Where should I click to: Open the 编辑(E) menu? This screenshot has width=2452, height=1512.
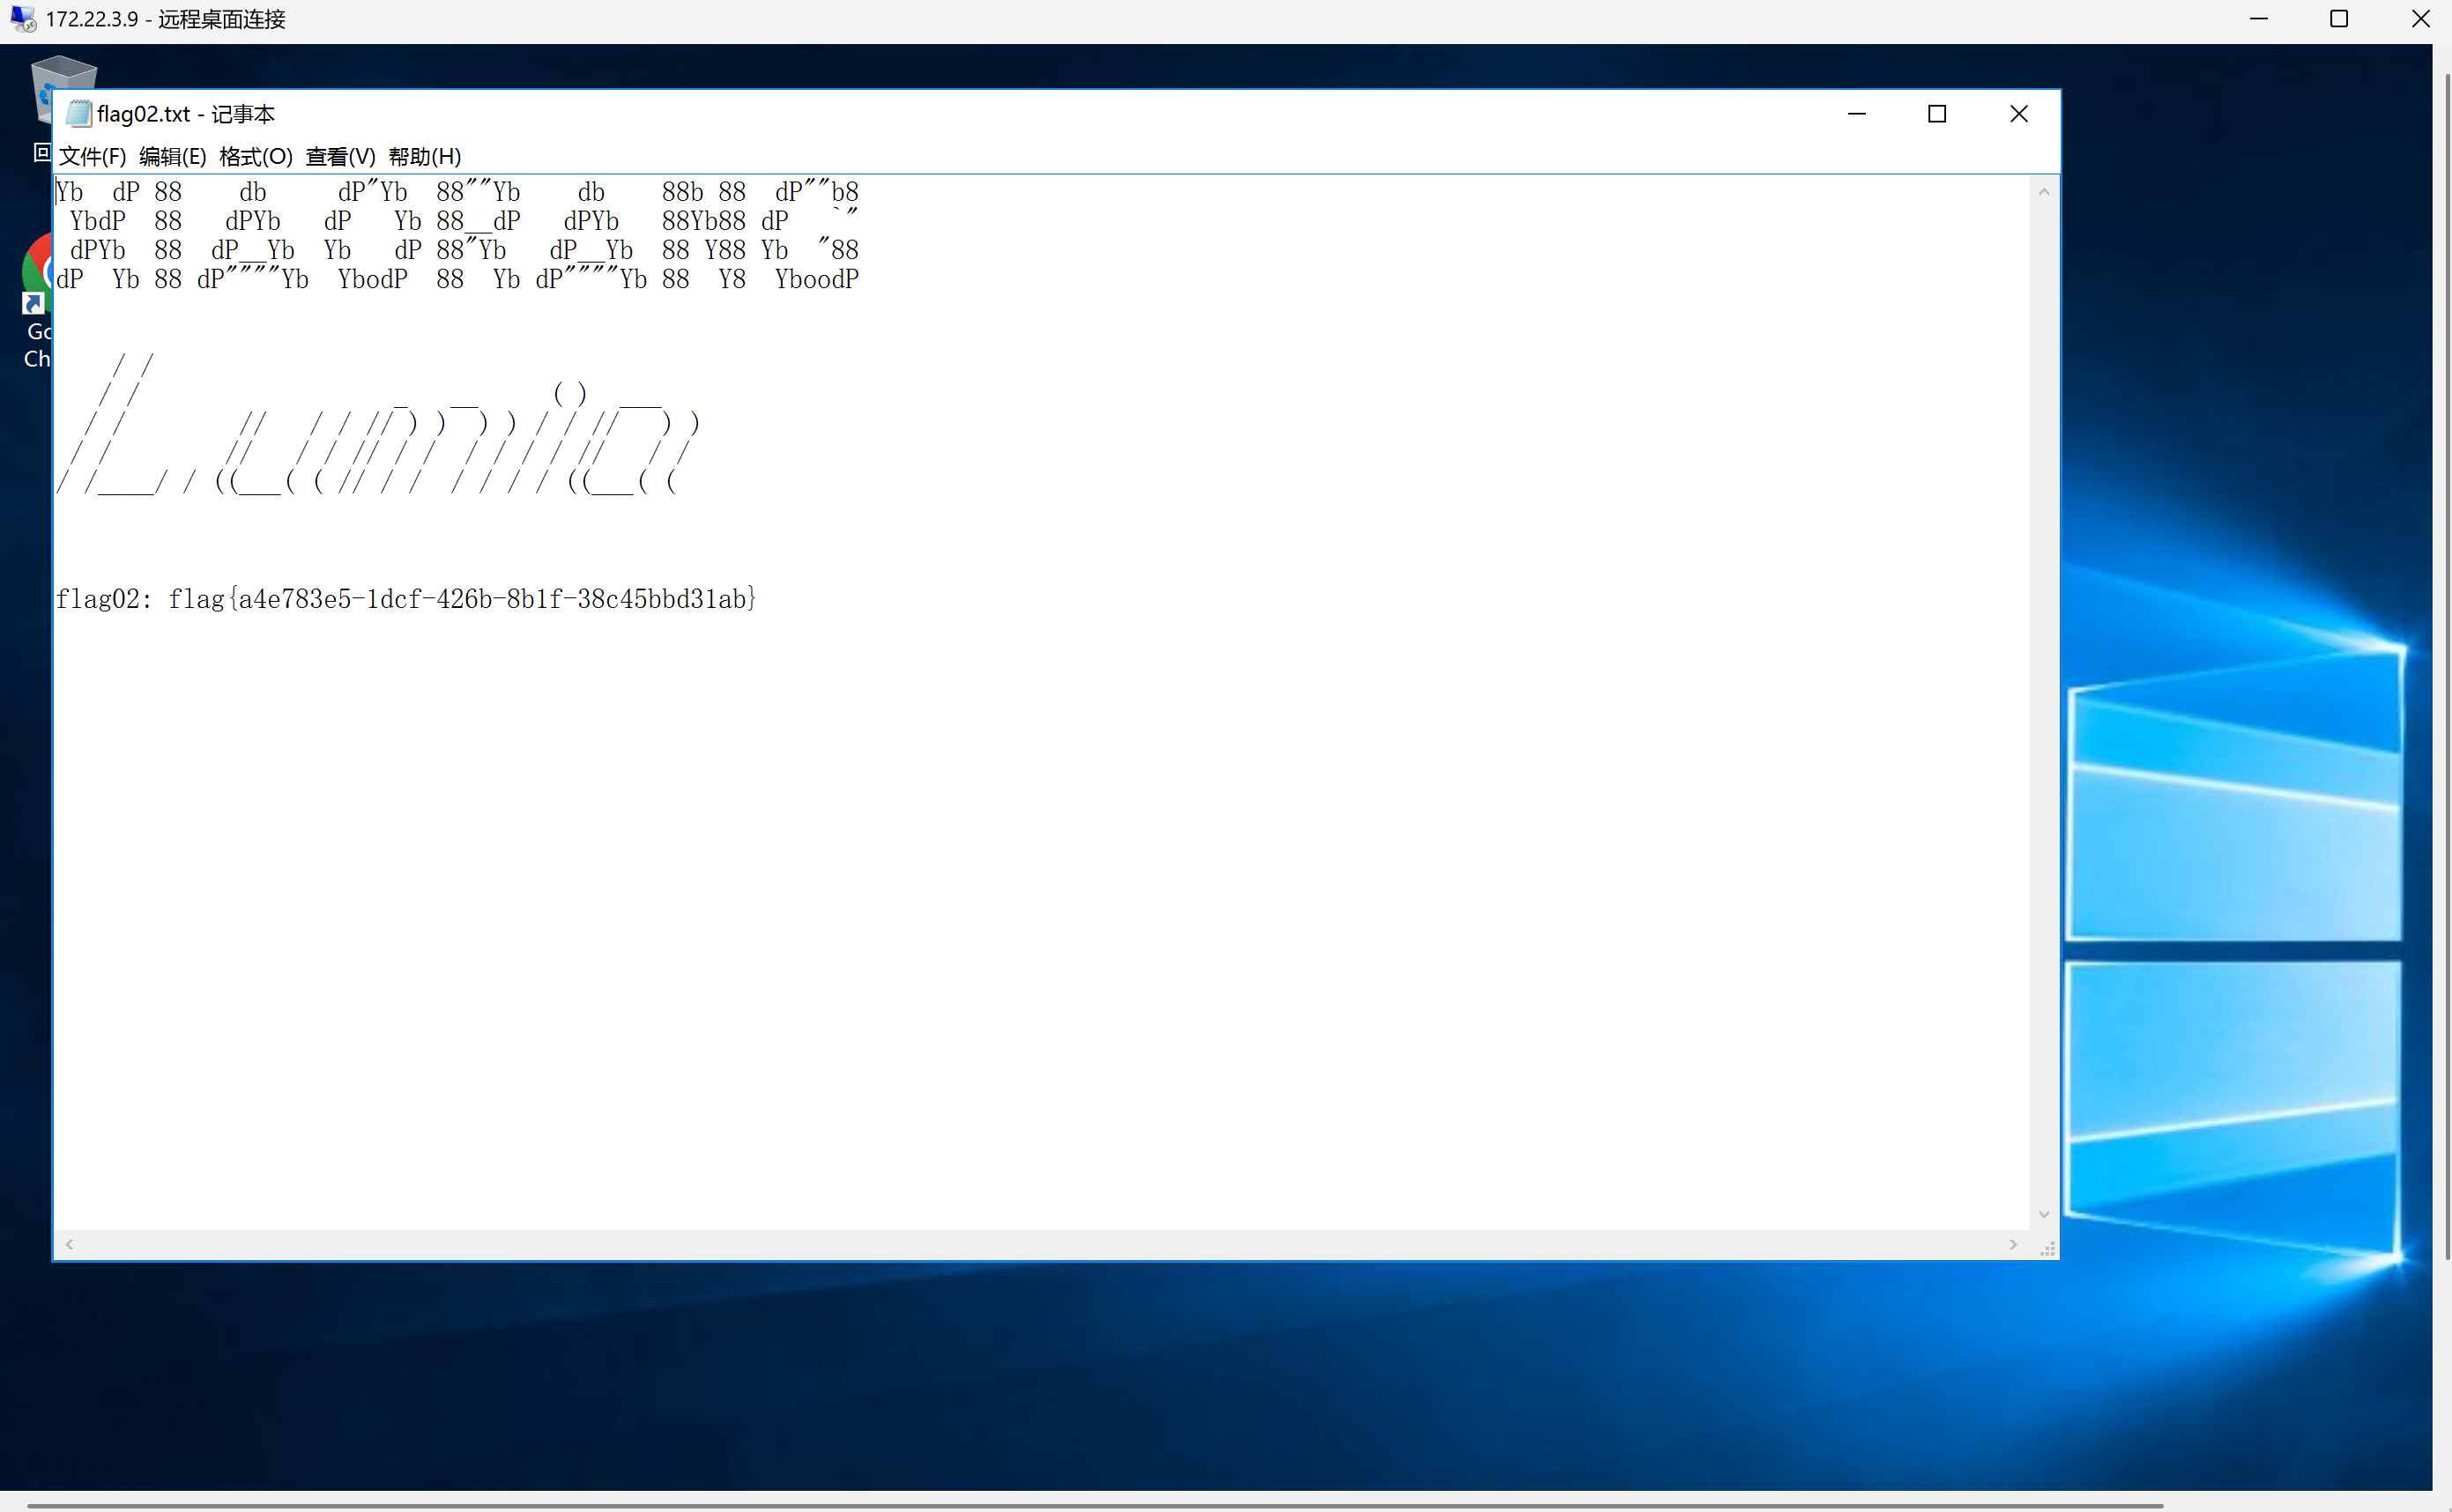point(172,156)
